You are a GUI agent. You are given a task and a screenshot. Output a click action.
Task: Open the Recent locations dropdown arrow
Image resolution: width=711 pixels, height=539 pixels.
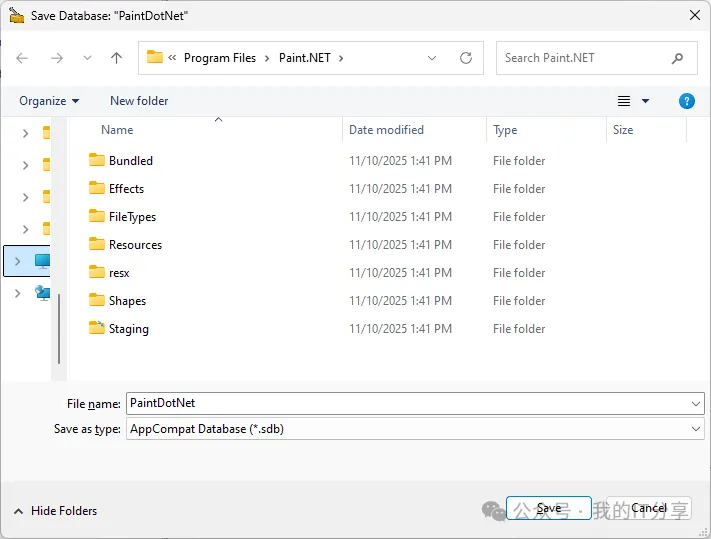point(86,58)
